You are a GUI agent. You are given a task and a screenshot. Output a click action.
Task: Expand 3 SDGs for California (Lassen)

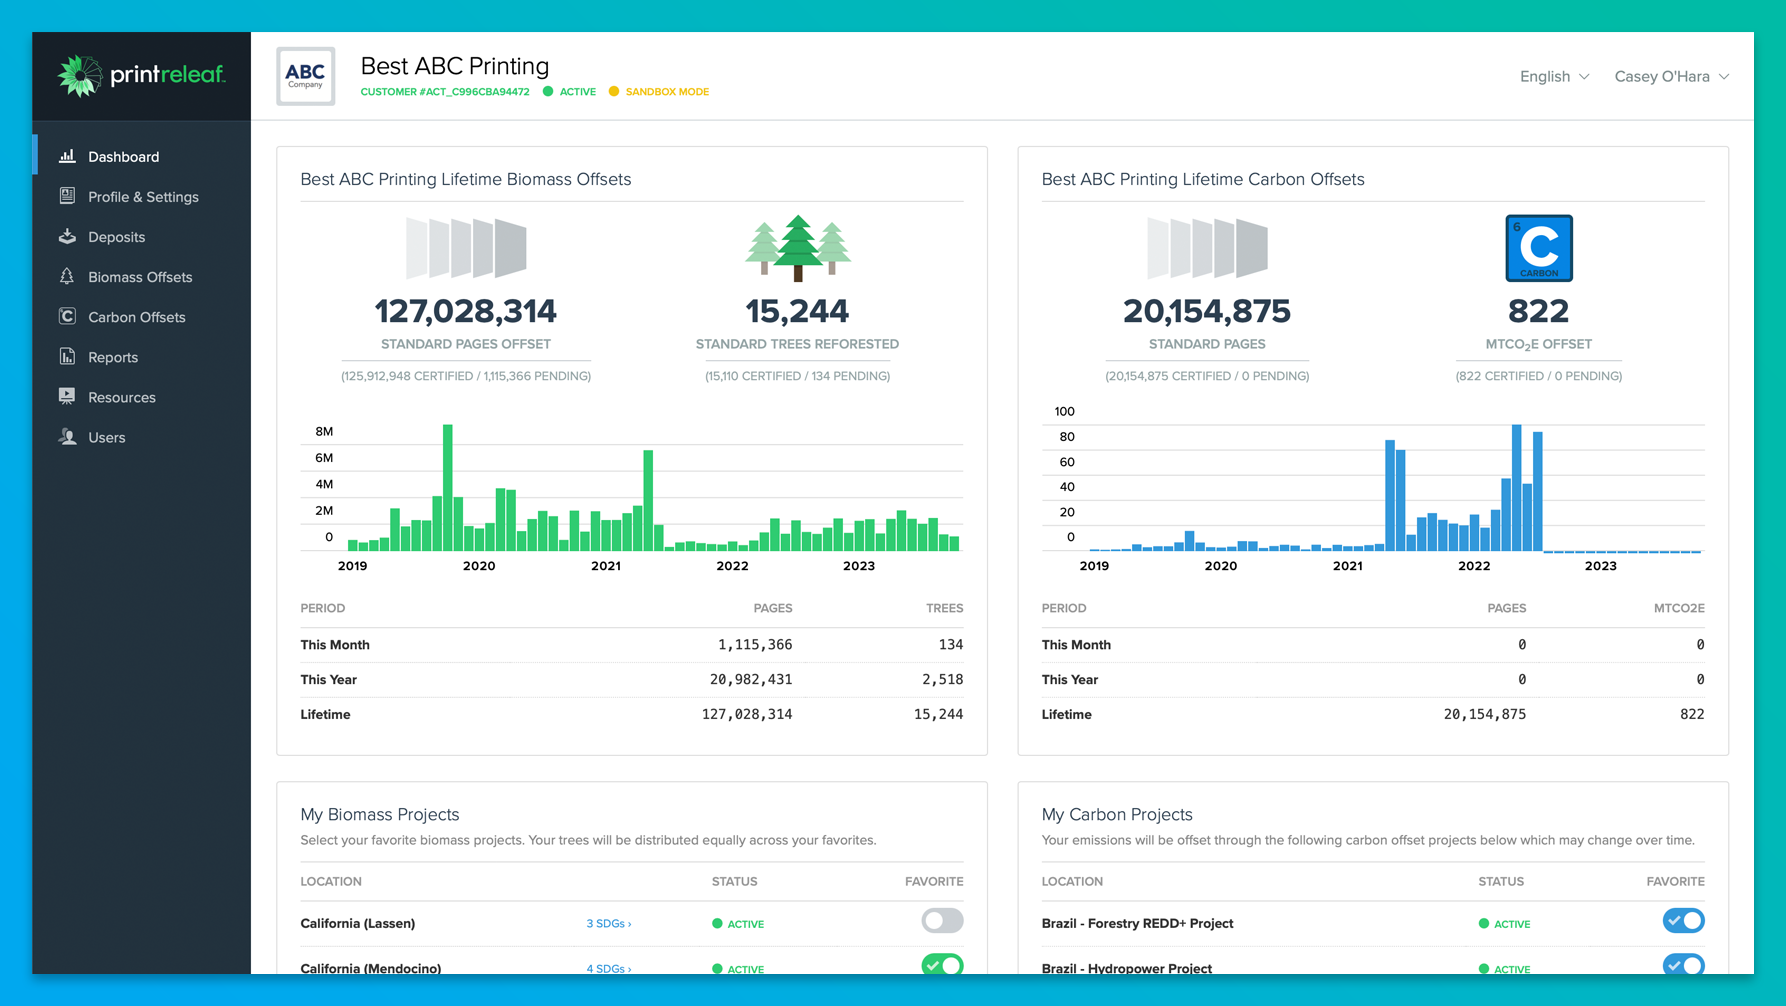[608, 924]
